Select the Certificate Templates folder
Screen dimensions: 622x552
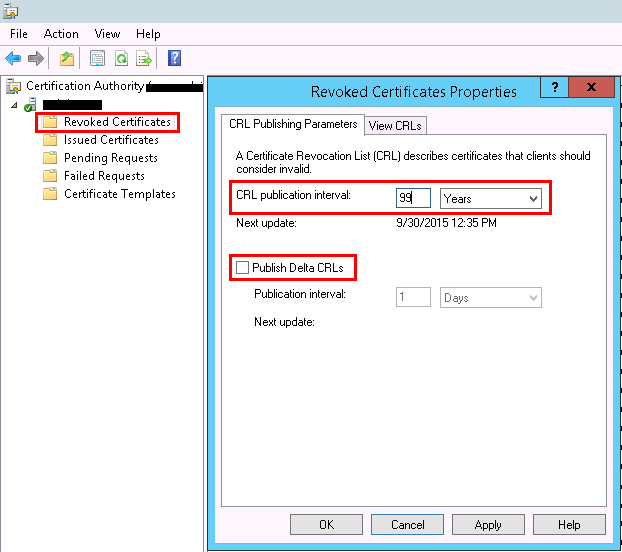119,194
